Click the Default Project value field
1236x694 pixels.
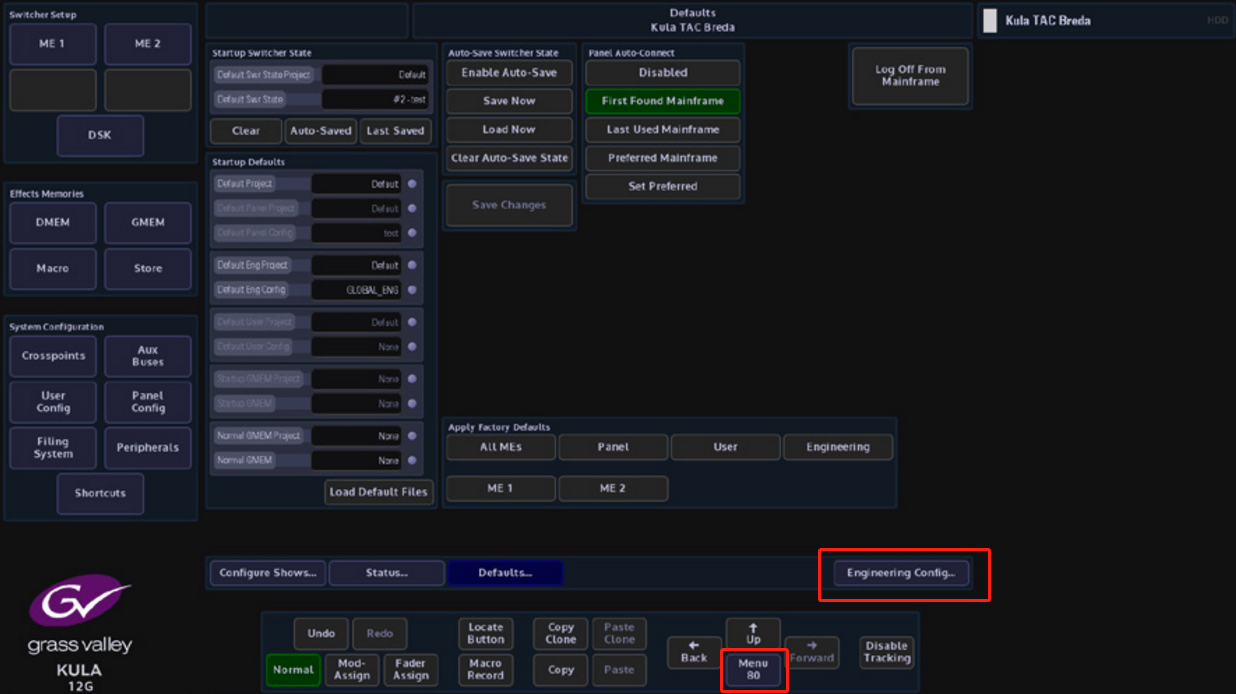[x=357, y=184]
